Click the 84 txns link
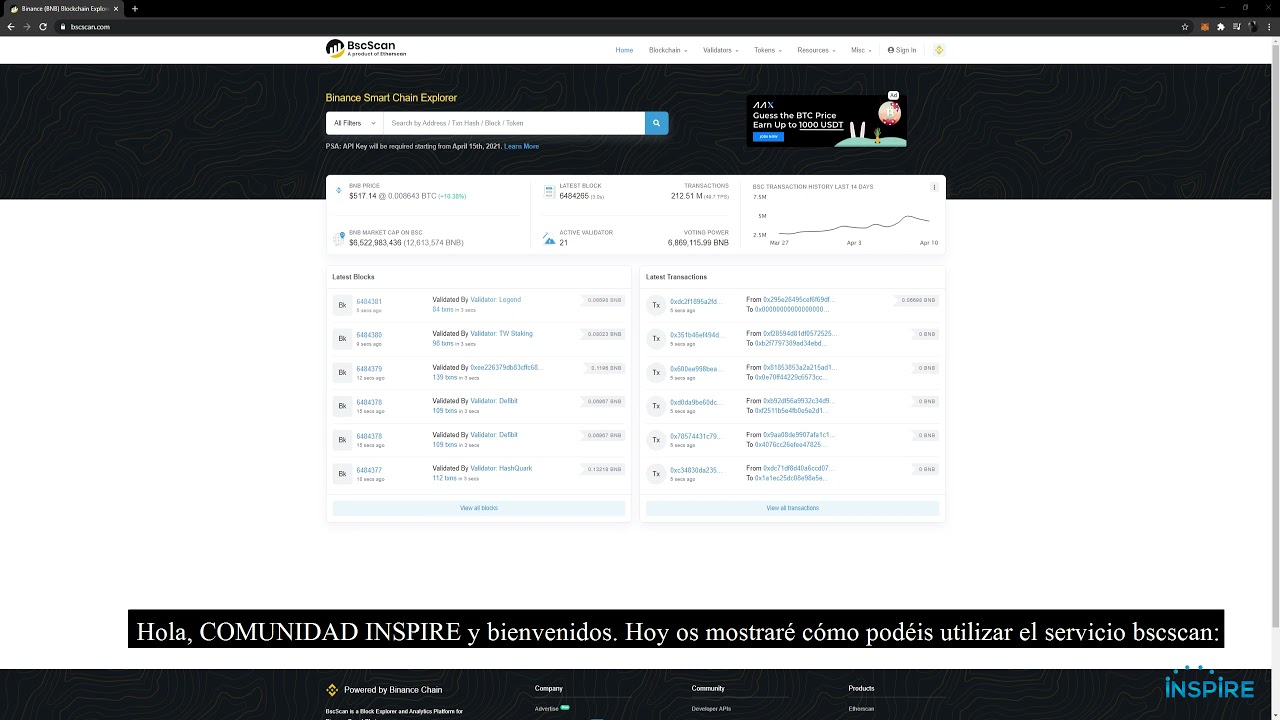The height and width of the screenshot is (720, 1280). [443, 310]
